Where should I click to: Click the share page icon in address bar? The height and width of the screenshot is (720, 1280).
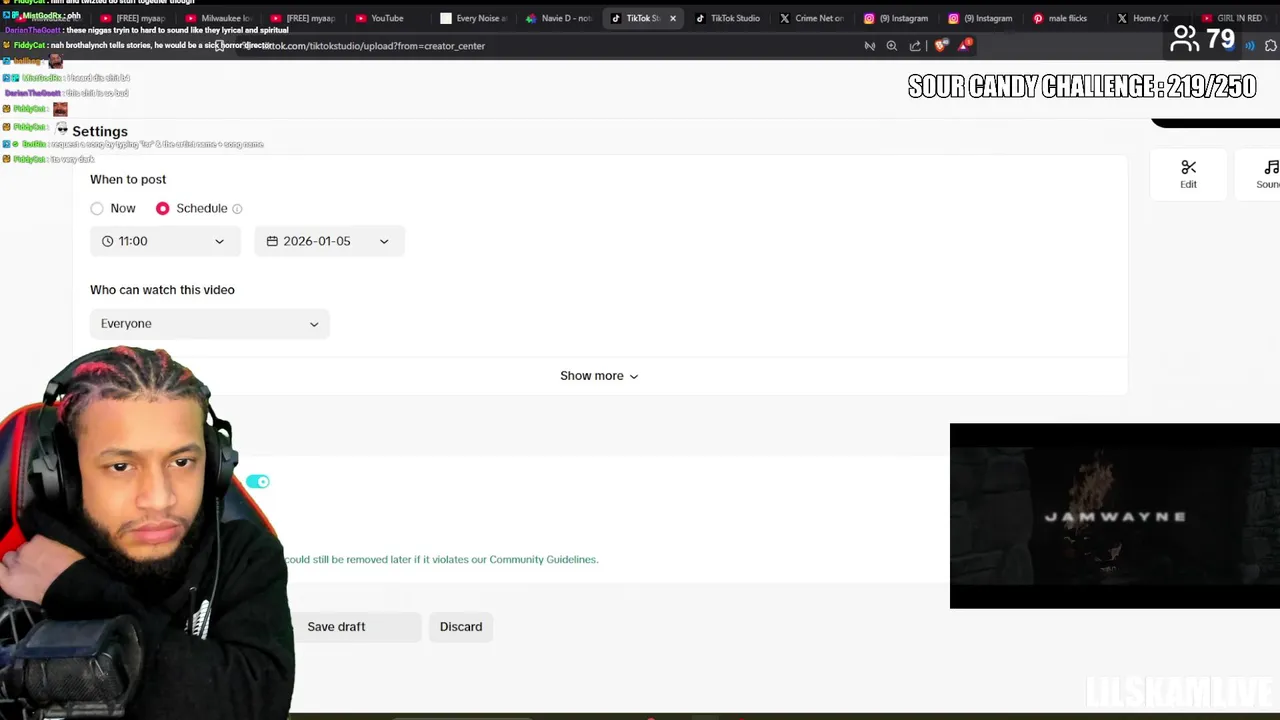pos(915,45)
